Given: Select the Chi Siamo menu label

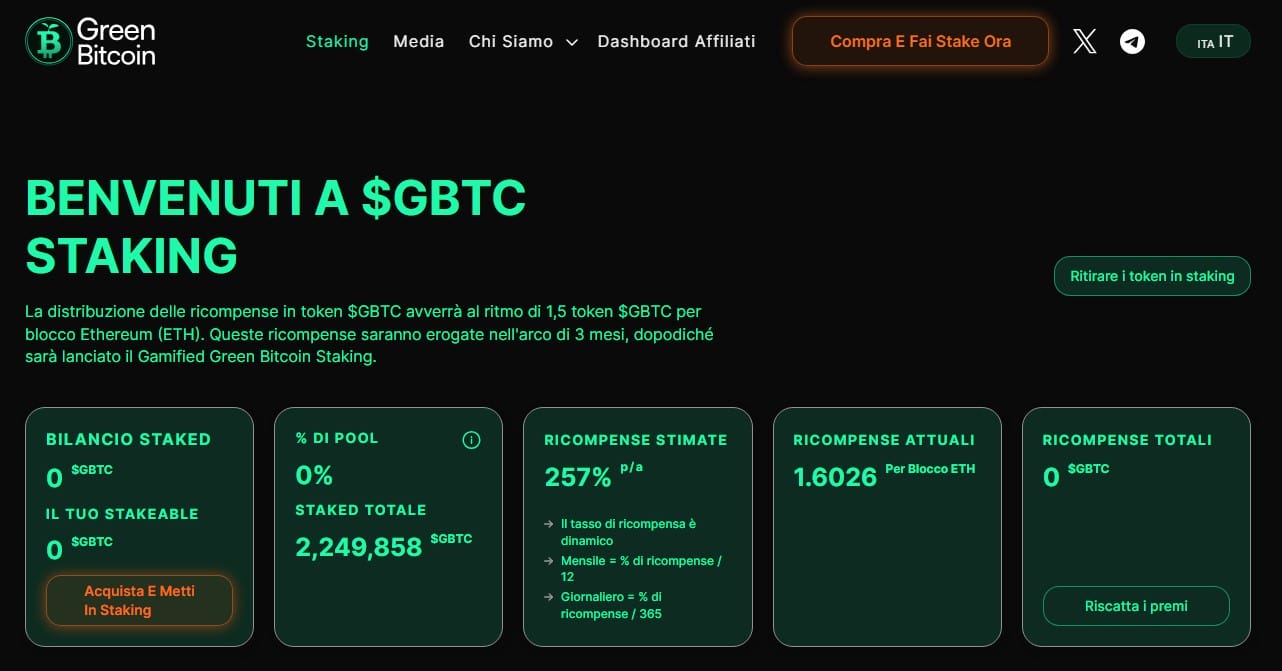Looking at the screenshot, I should pyautogui.click(x=510, y=41).
